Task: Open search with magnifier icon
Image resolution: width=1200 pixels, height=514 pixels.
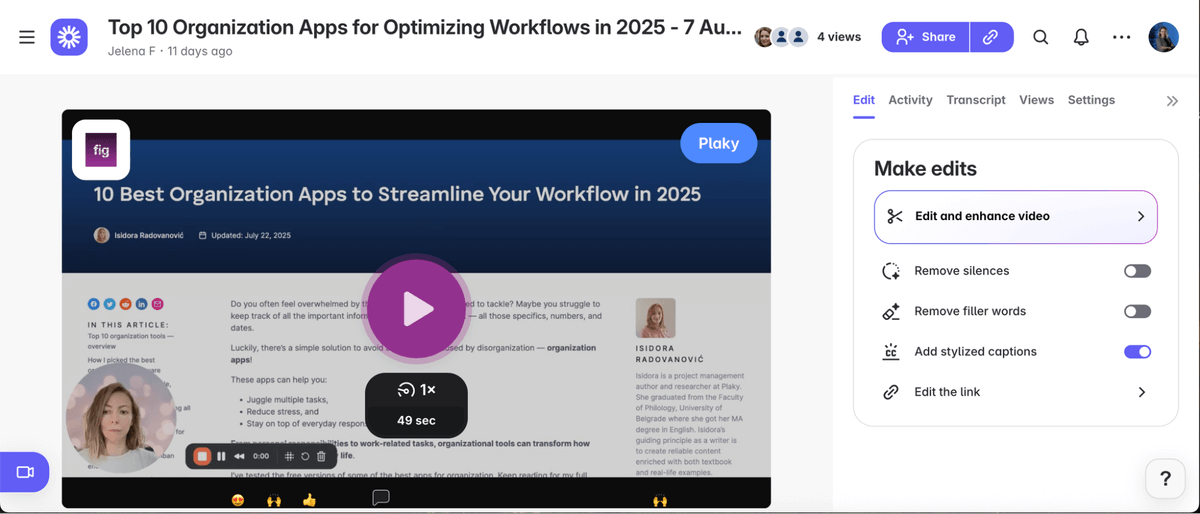Action: [1040, 37]
